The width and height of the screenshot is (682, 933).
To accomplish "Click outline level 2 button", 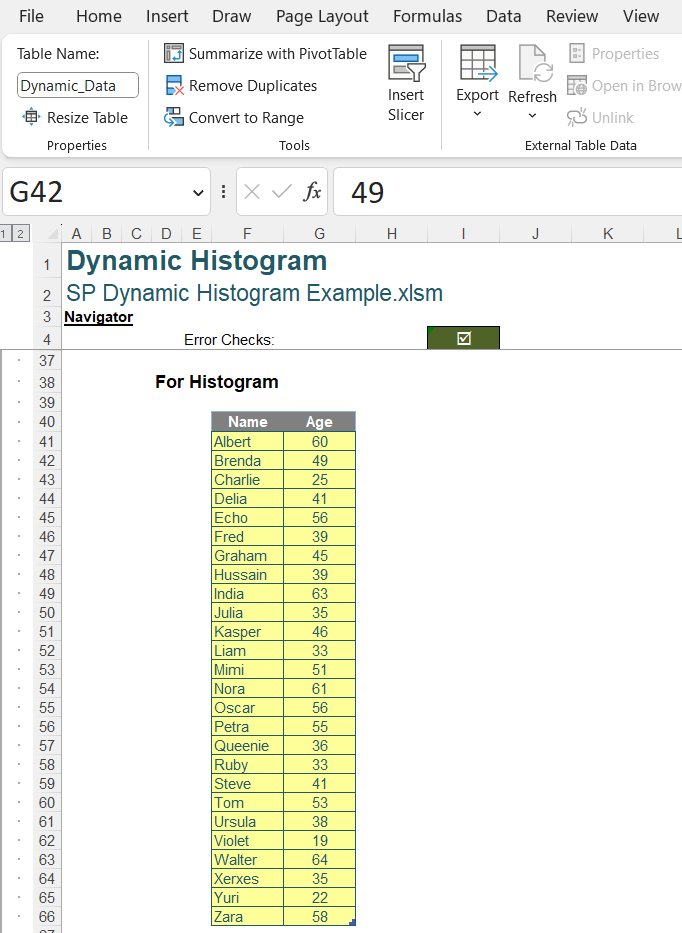I will pos(20,234).
